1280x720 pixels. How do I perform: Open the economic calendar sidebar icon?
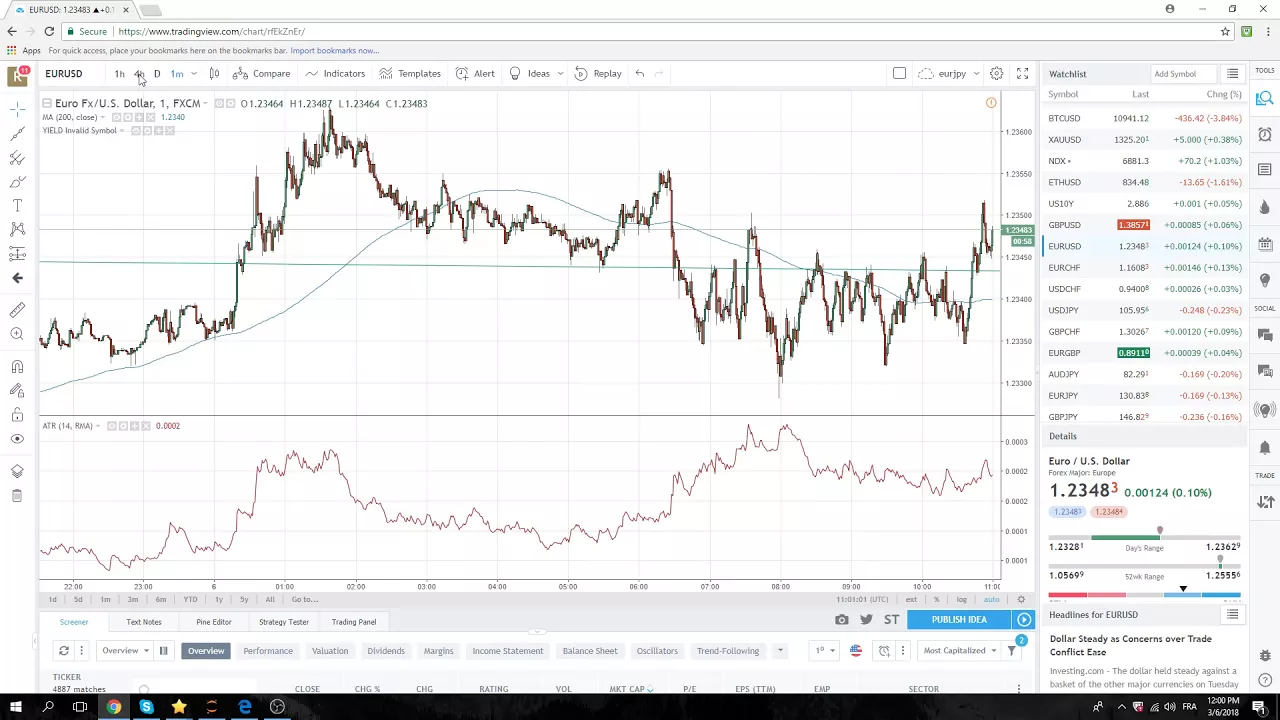tap(1265, 244)
